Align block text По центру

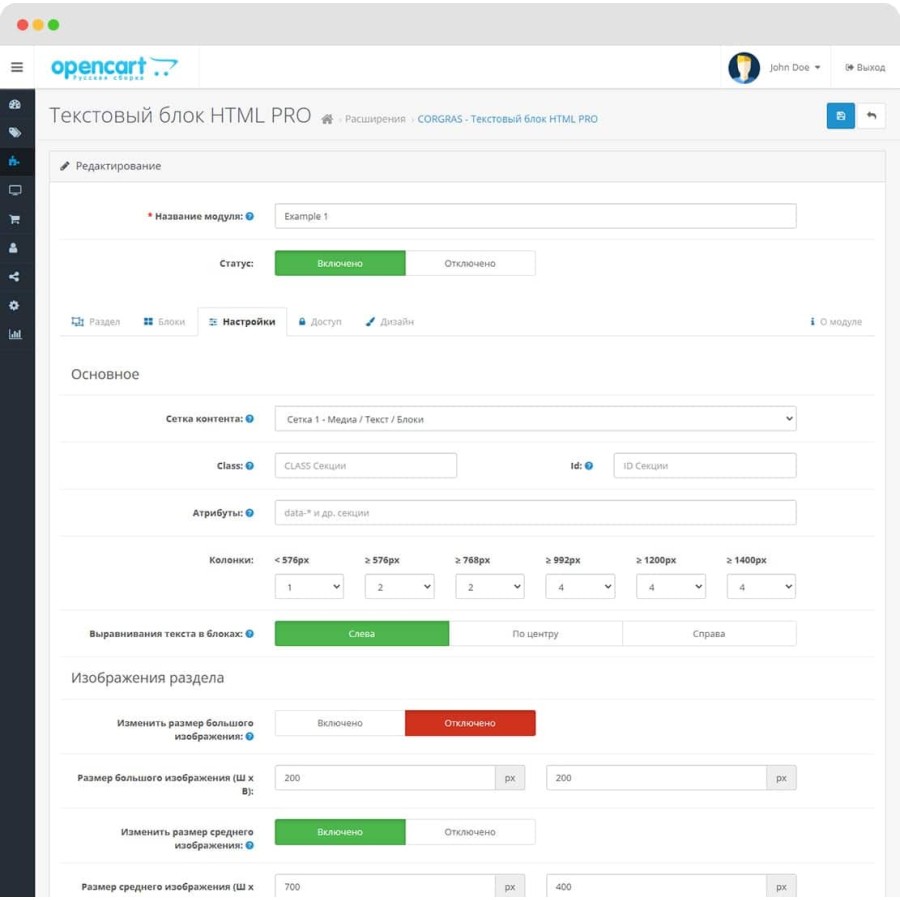click(536, 634)
